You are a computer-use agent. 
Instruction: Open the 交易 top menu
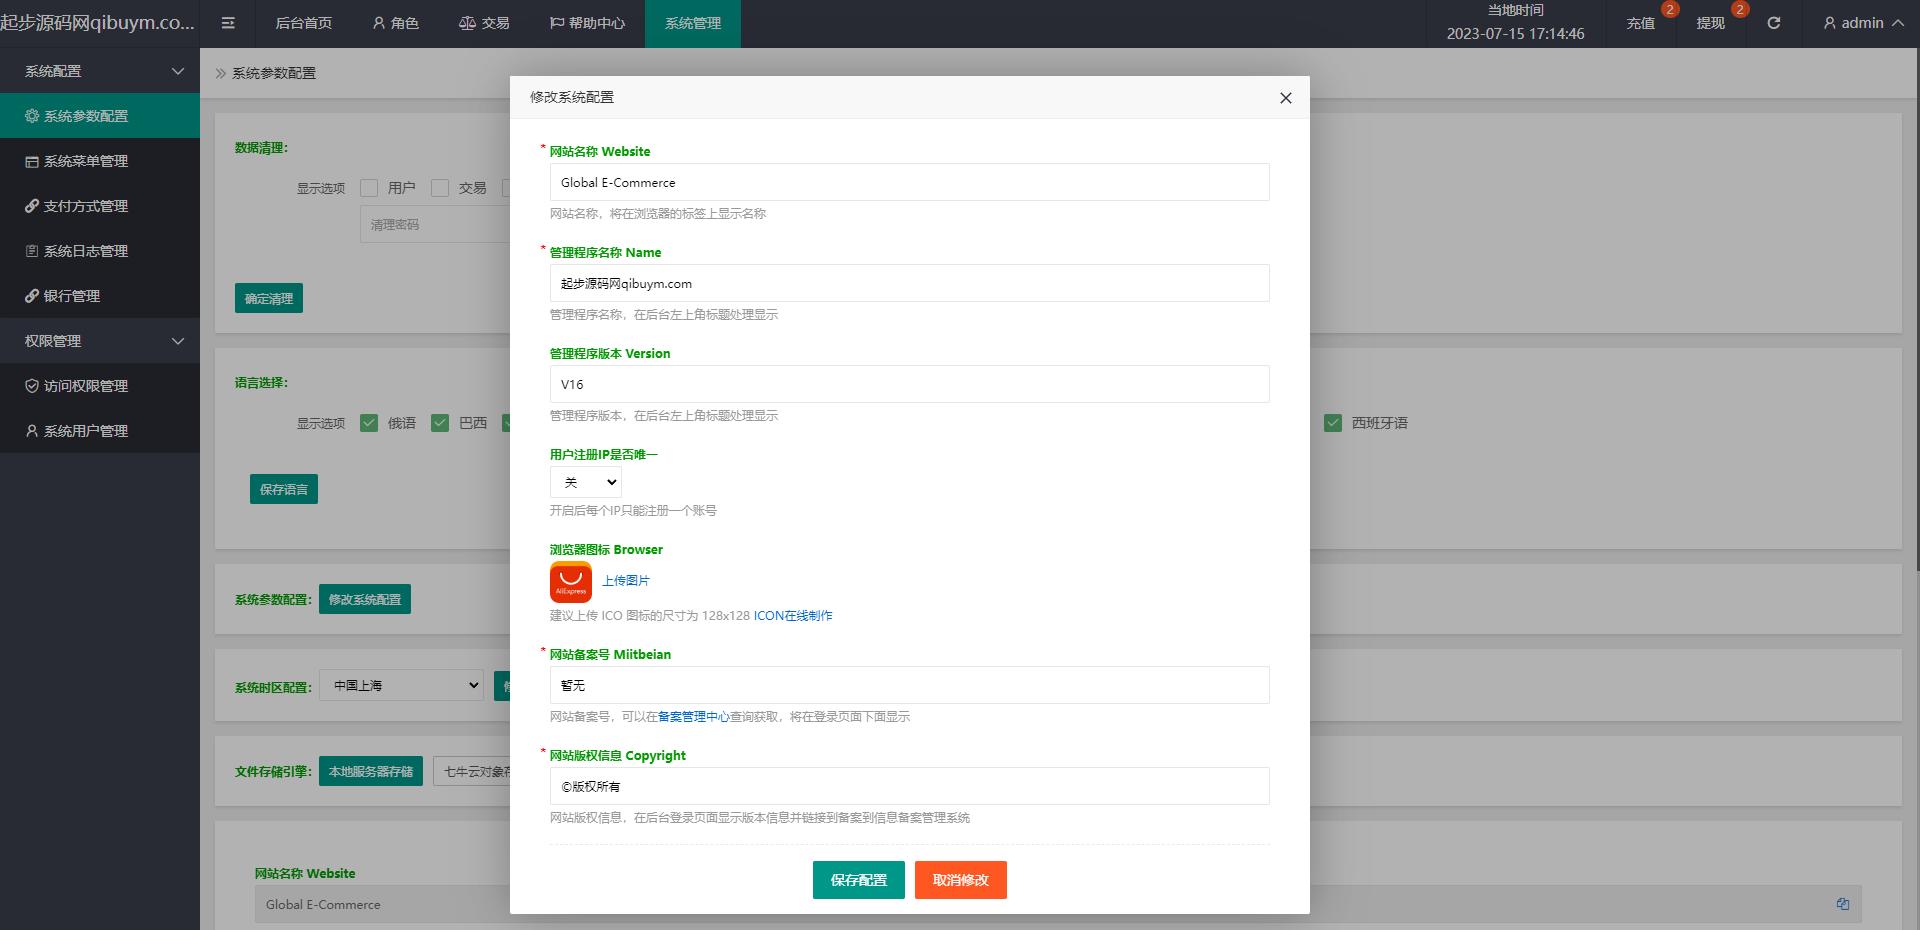click(x=484, y=23)
